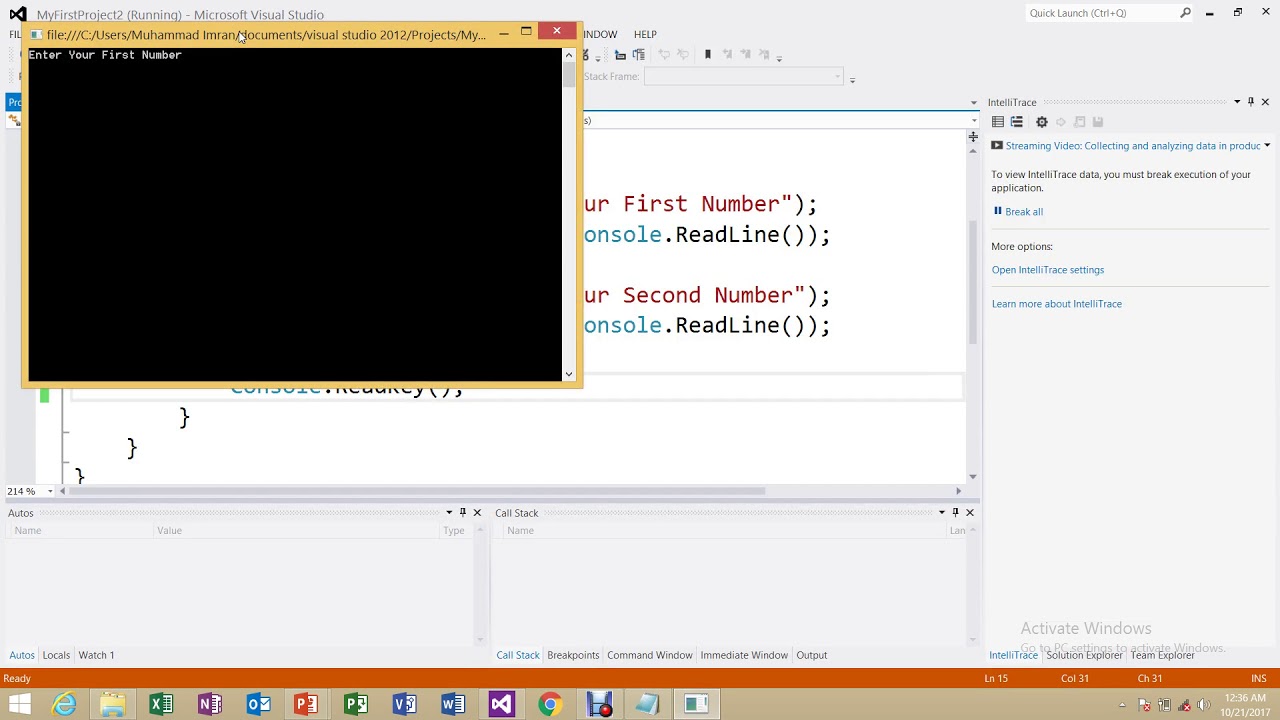Viewport: 1280px width, 720px height.
Task: Switch to the Output tab
Action: (x=811, y=655)
